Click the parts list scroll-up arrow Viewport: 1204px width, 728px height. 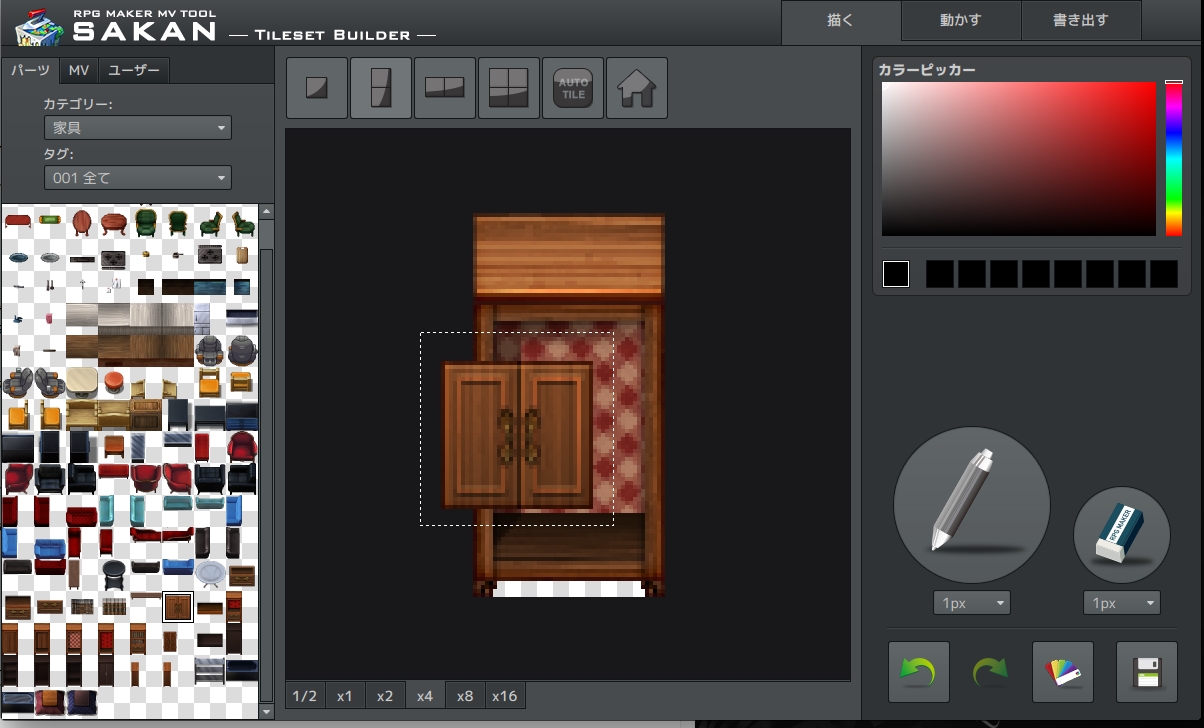point(266,213)
